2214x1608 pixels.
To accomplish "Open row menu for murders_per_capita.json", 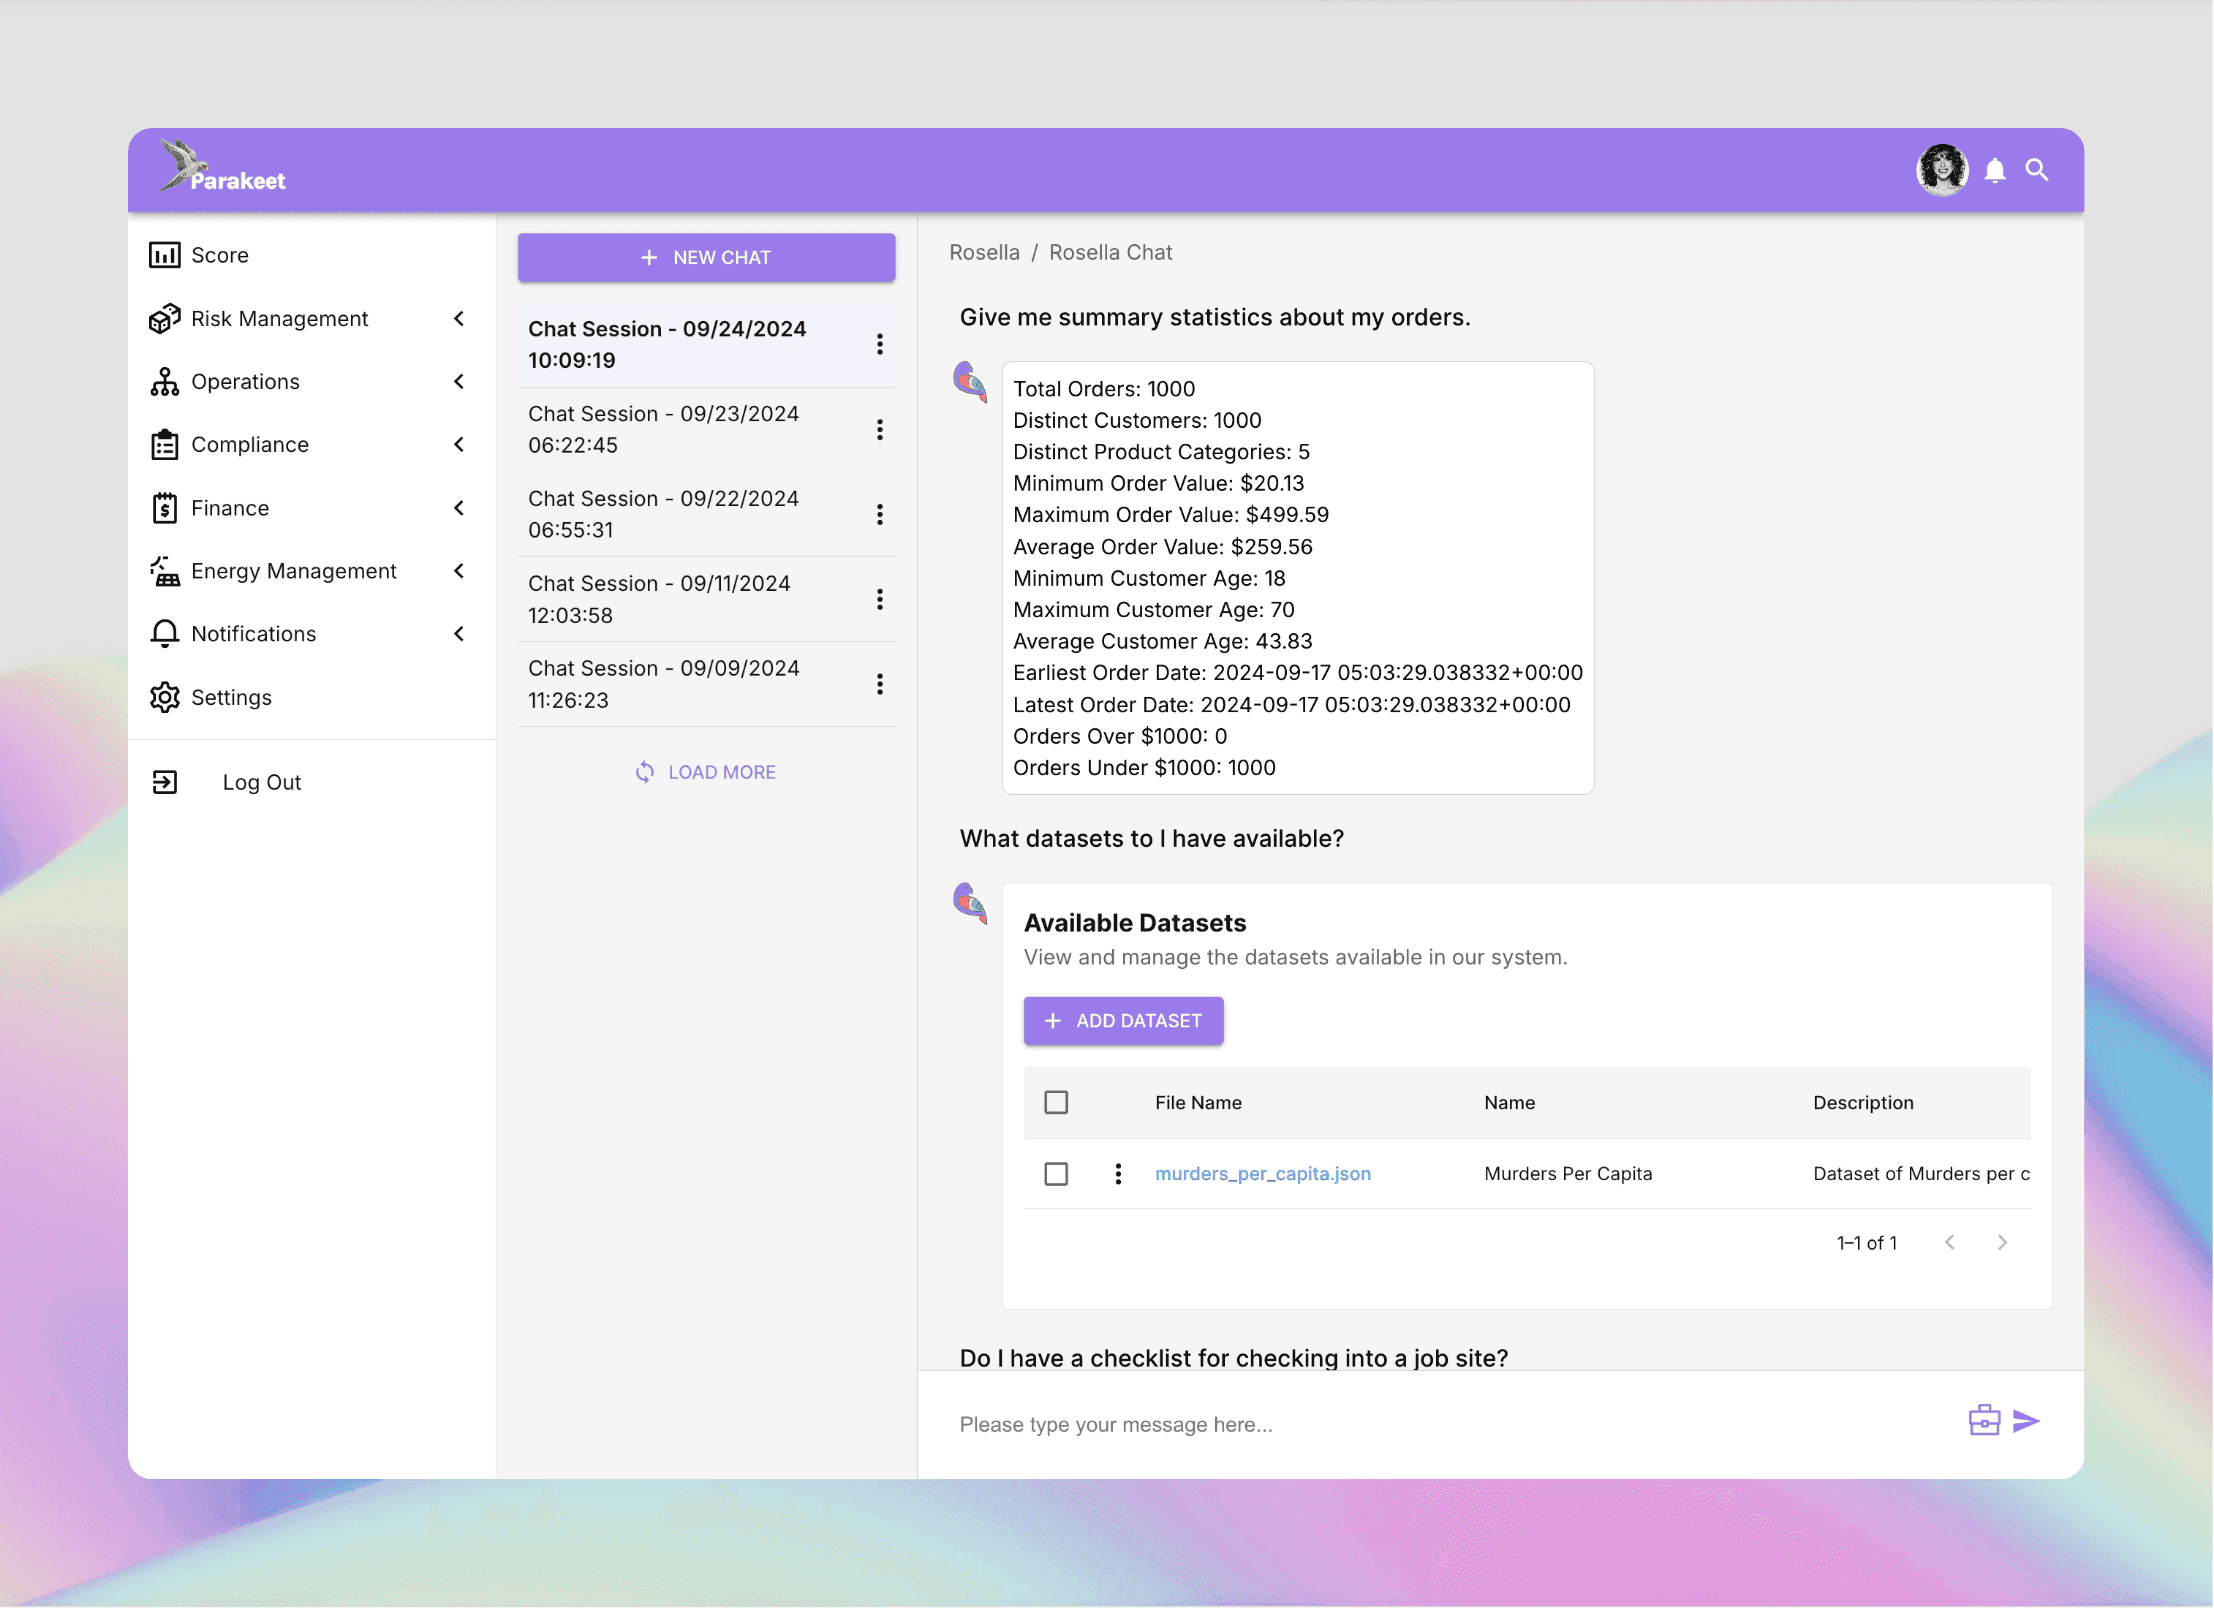I will (x=1118, y=1174).
